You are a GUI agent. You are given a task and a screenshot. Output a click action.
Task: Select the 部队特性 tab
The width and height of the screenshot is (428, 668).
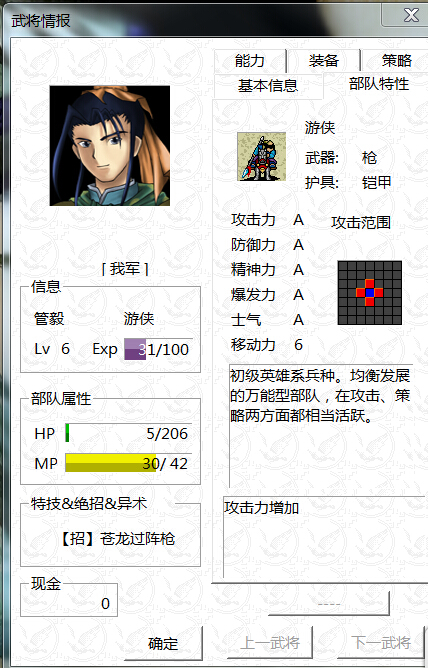click(379, 84)
